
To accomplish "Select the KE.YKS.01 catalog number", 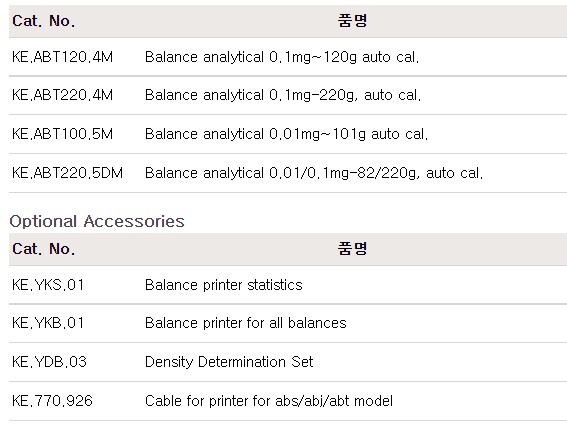I will [48, 285].
